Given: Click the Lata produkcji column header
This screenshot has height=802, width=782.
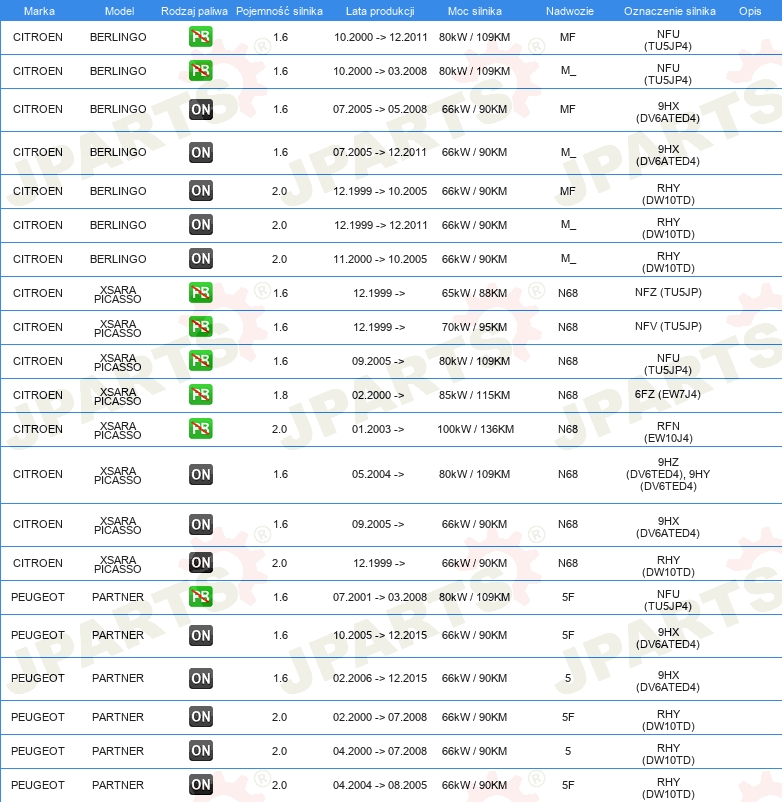Looking at the screenshot, I should [380, 11].
